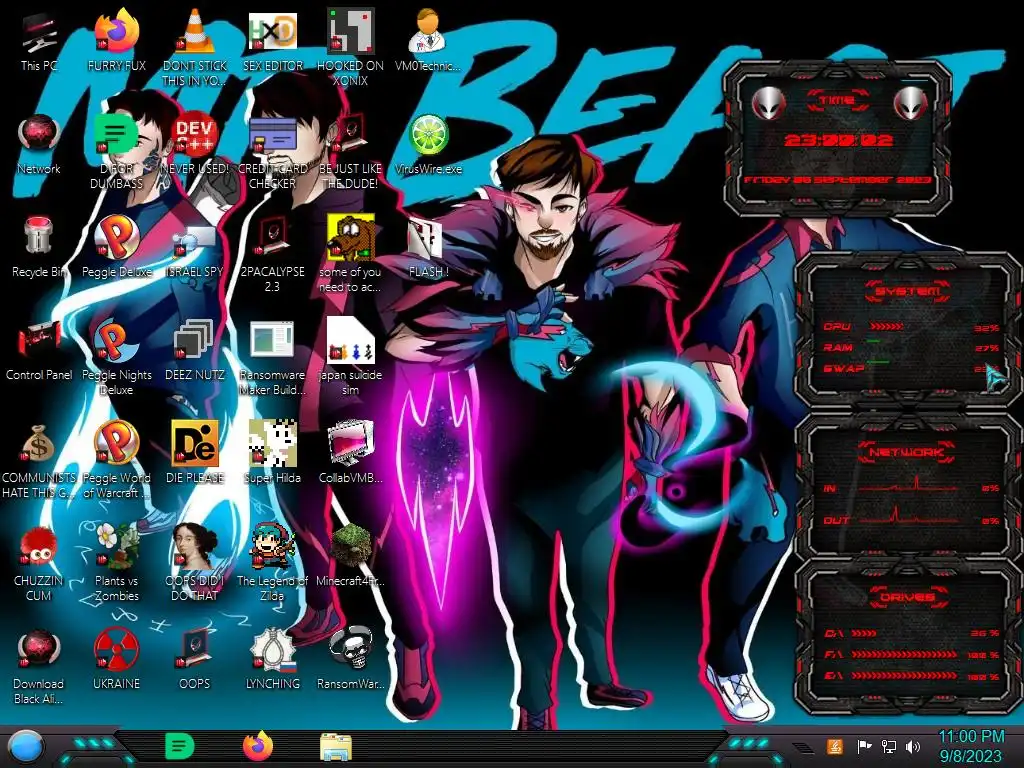Select the OOPS desktop shortcut
This screenshot has width=1024, height=768.
(x=194, y=649)
